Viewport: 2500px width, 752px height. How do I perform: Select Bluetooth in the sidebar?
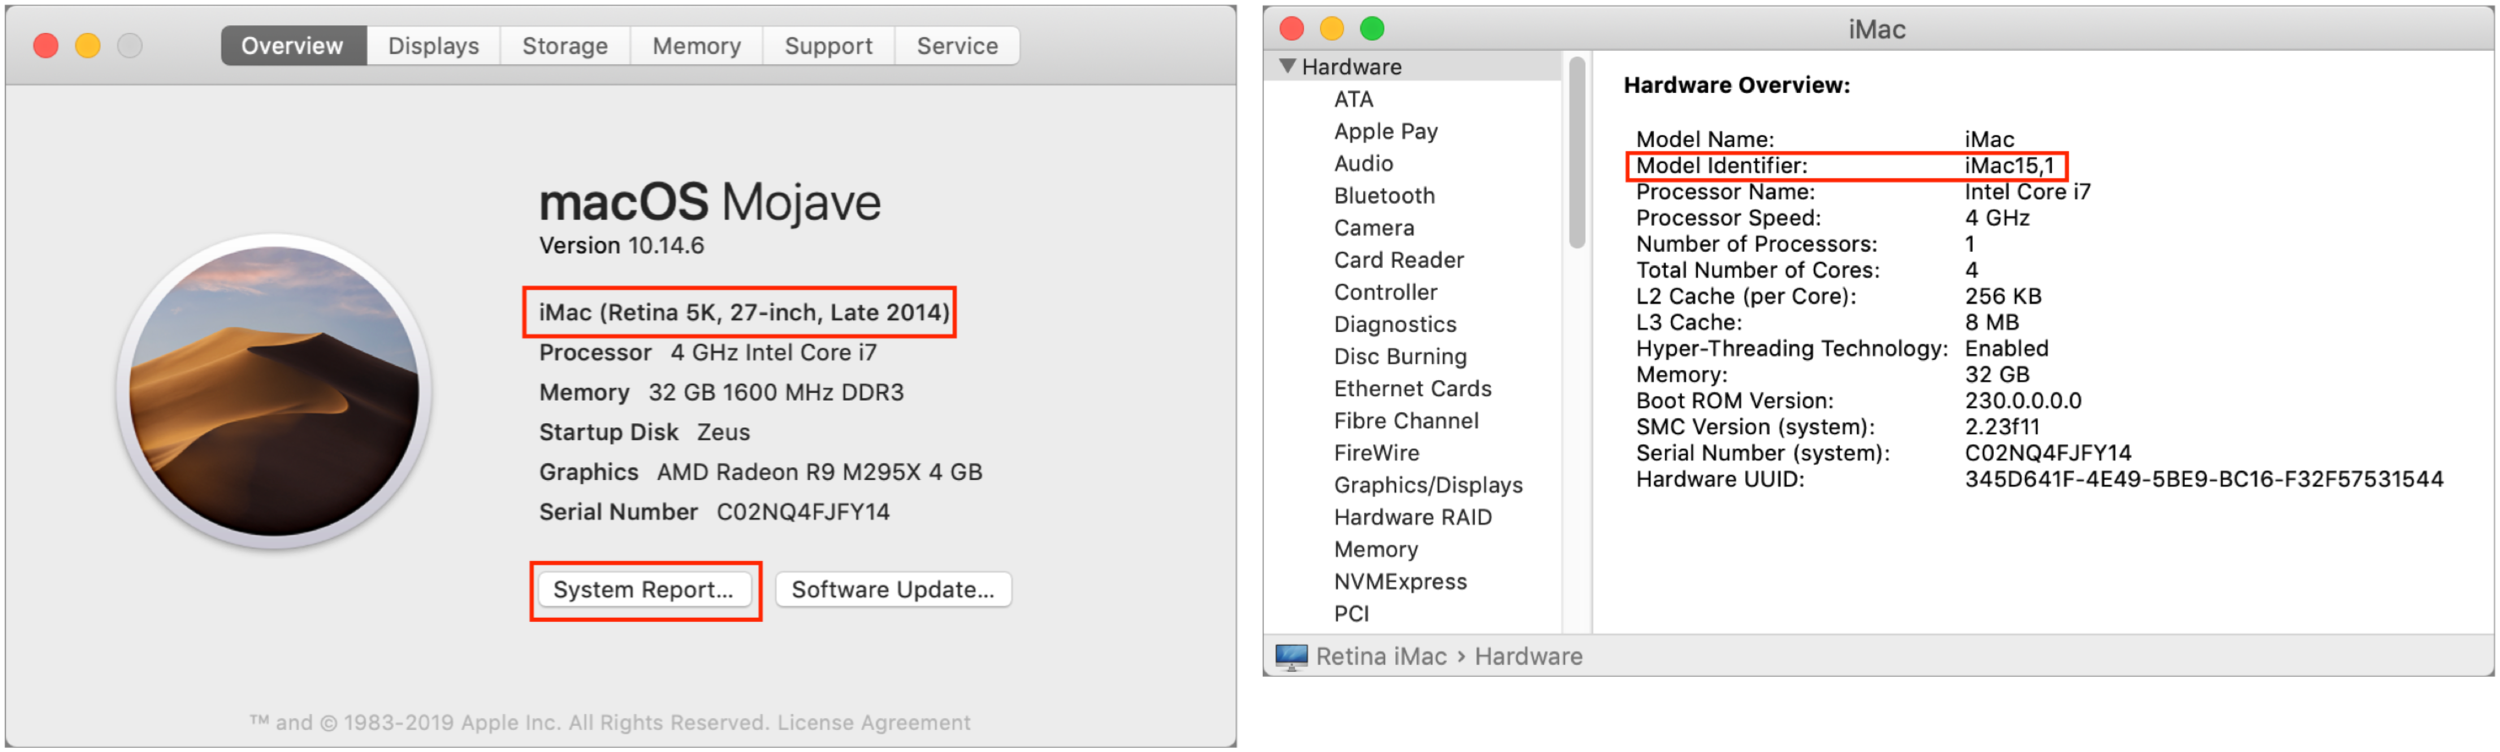point(1384,195)
